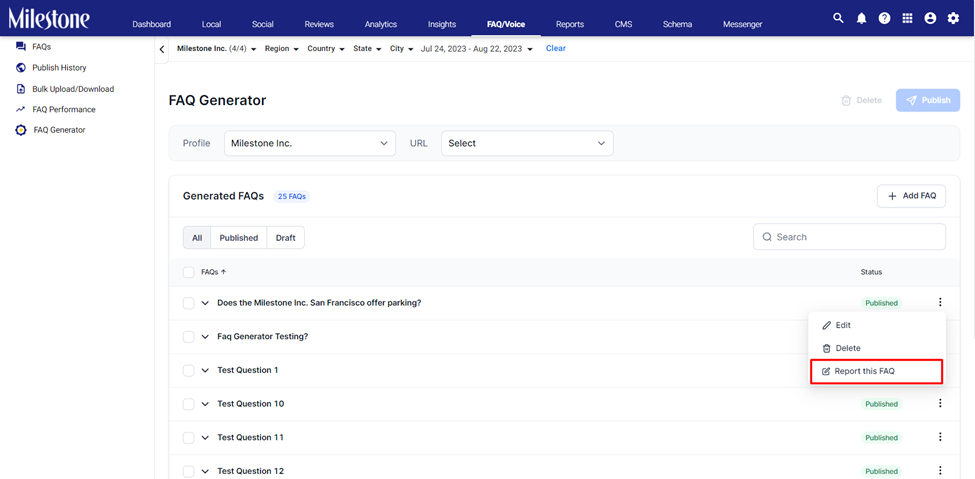Click the search magnifier icon in header
The height and width of the screenshot is (479, 975).
coord(838,18)
